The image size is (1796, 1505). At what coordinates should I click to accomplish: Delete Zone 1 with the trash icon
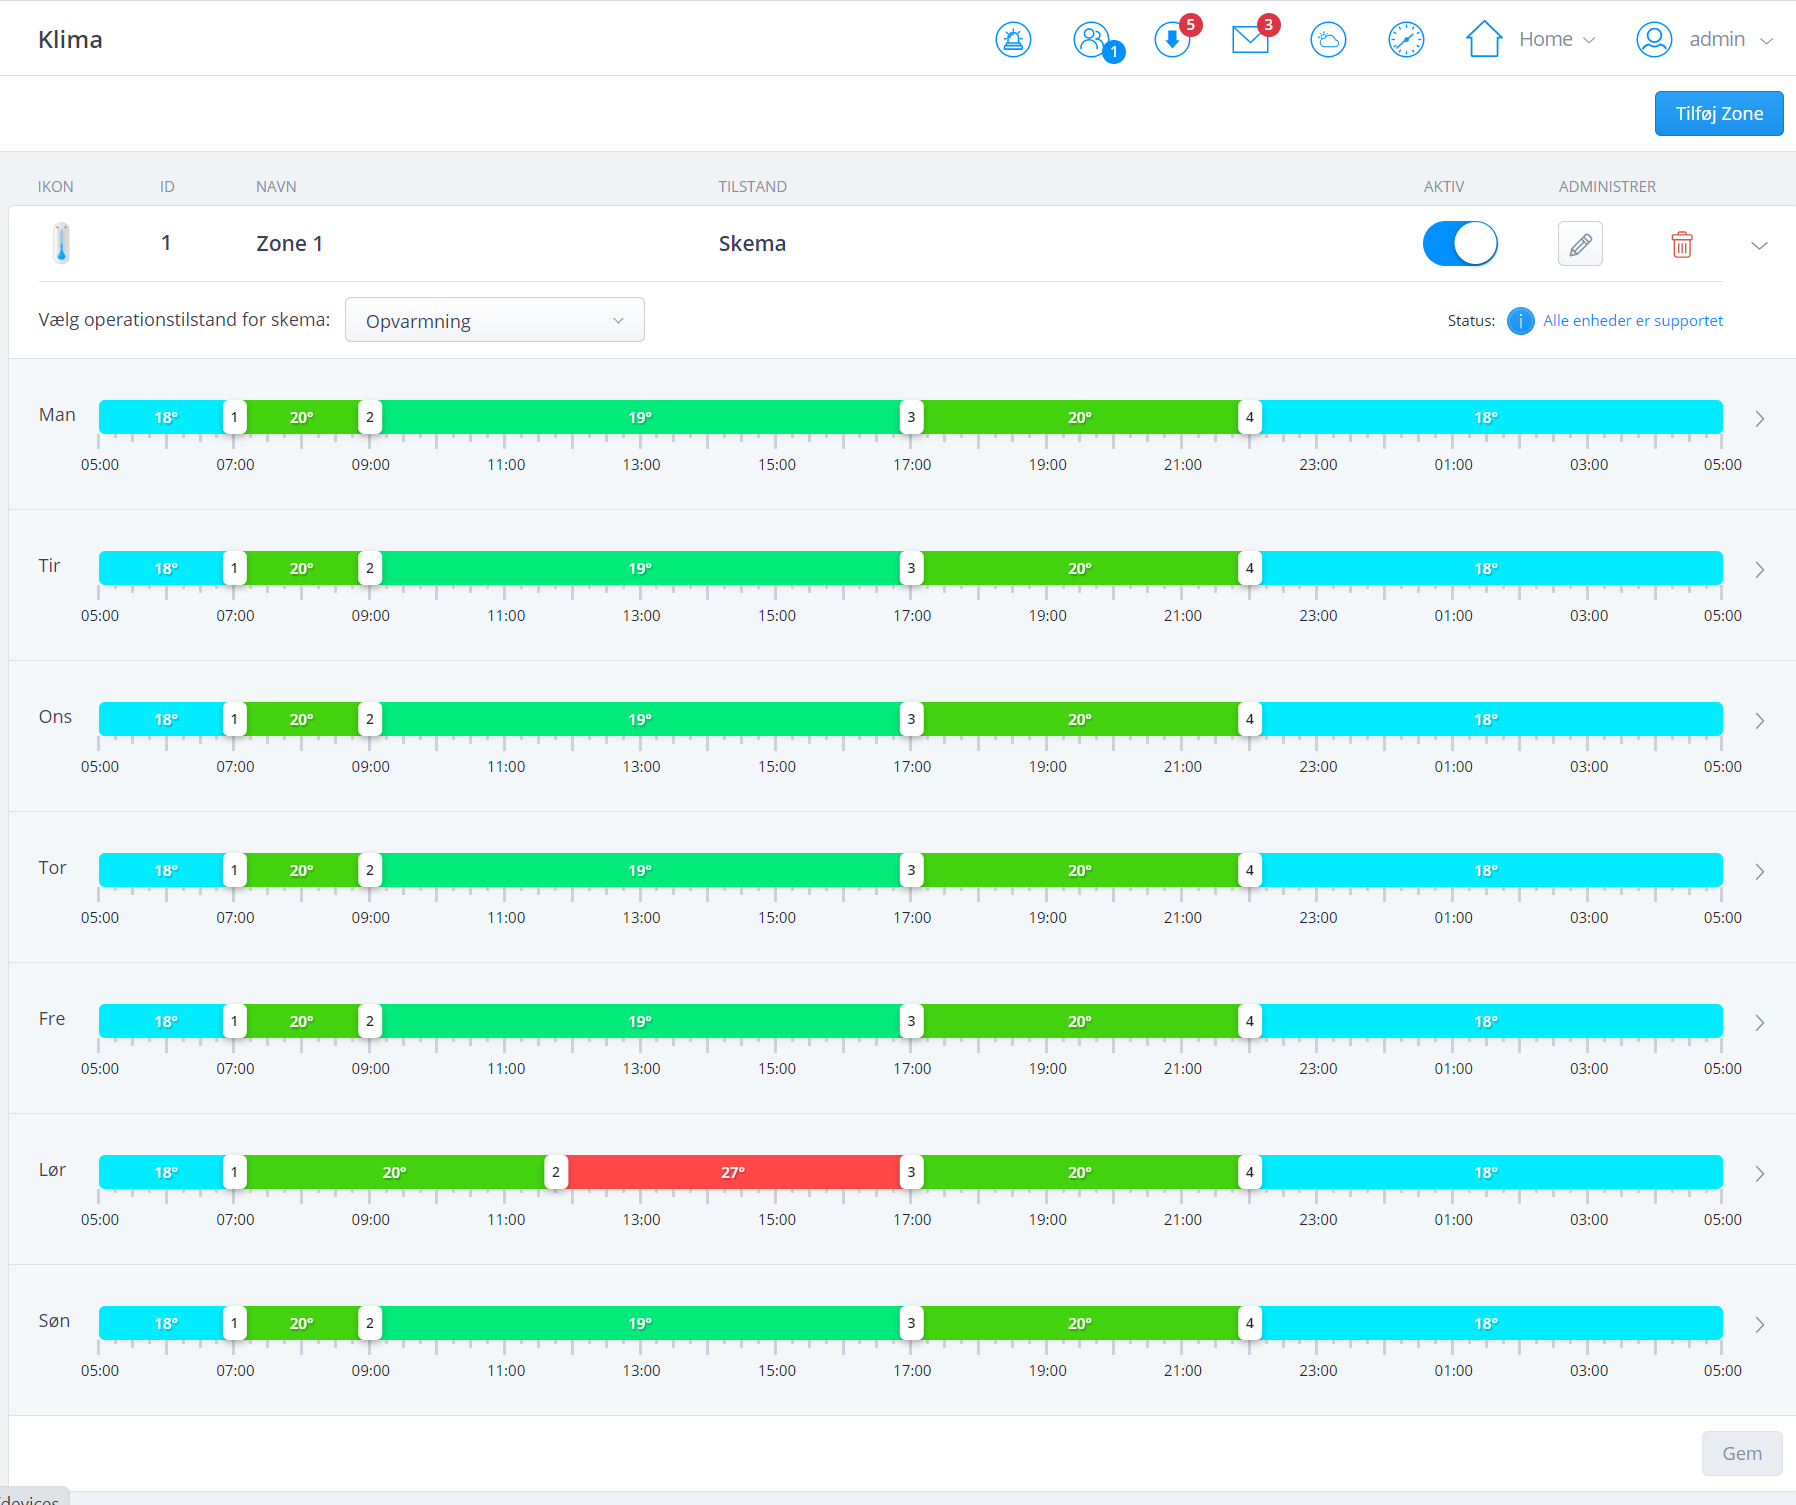coord(1682,244)
